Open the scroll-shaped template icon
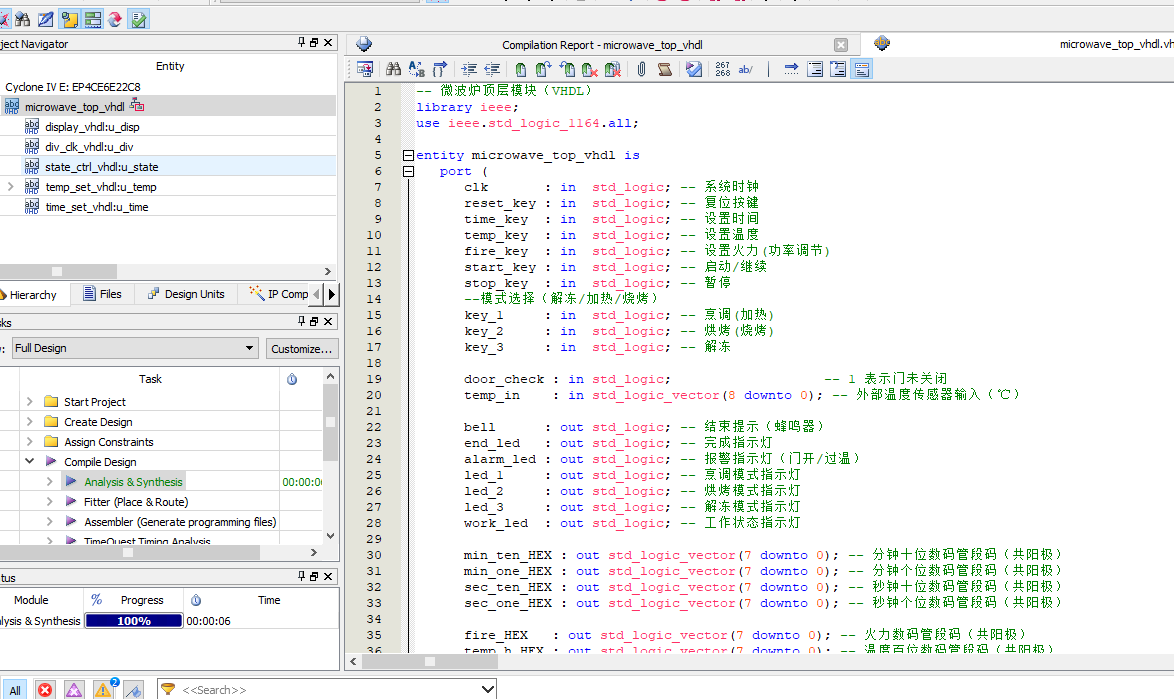Image resolution: width=1174 pixels, height=699 pixels. 664,70
